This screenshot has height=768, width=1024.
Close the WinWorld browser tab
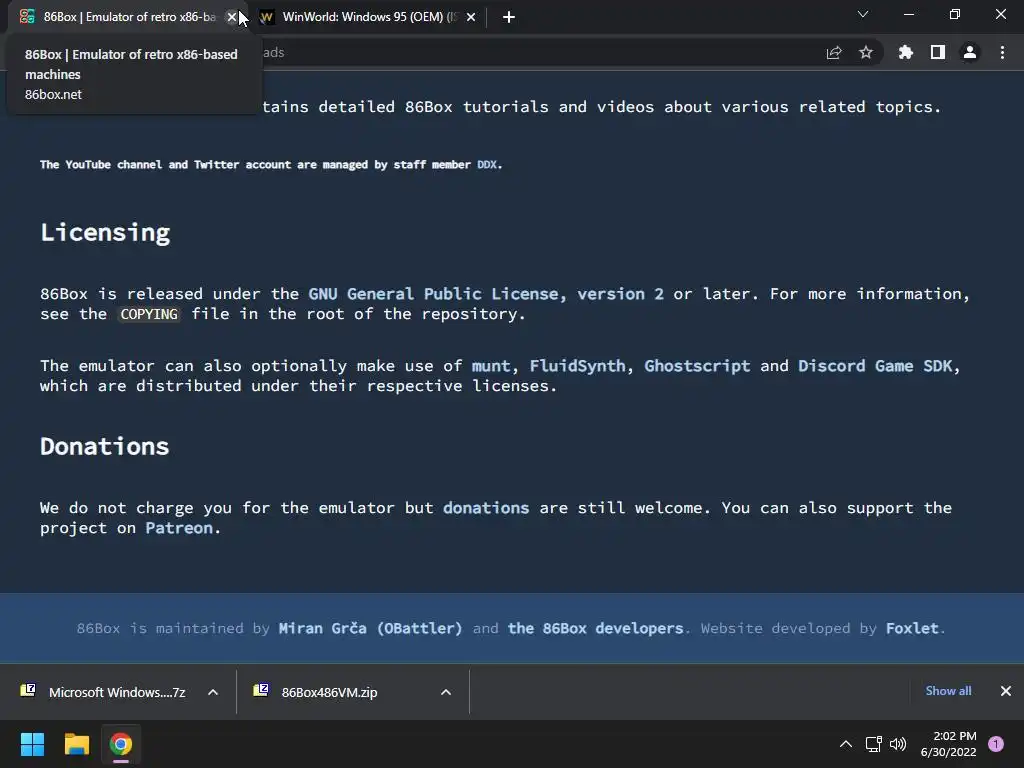[x=471, y=17]
